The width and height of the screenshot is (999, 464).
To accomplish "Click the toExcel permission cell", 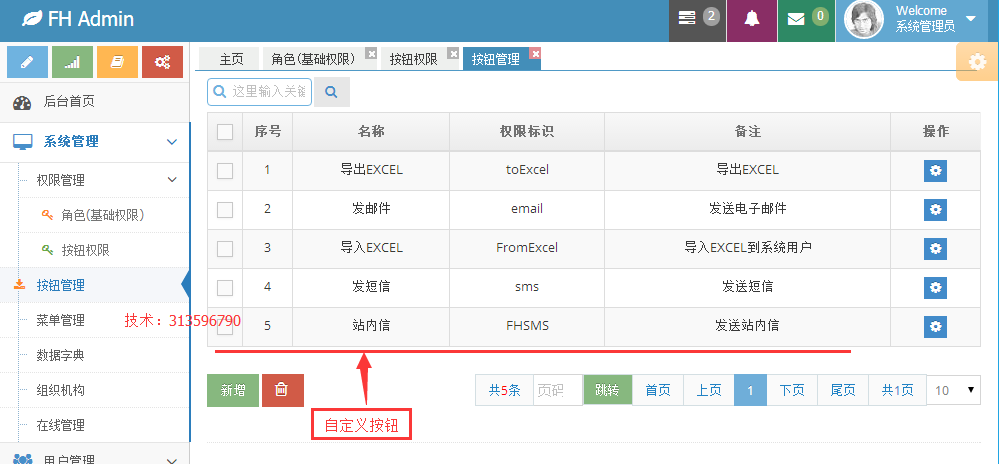I will (x=527, y=170).
